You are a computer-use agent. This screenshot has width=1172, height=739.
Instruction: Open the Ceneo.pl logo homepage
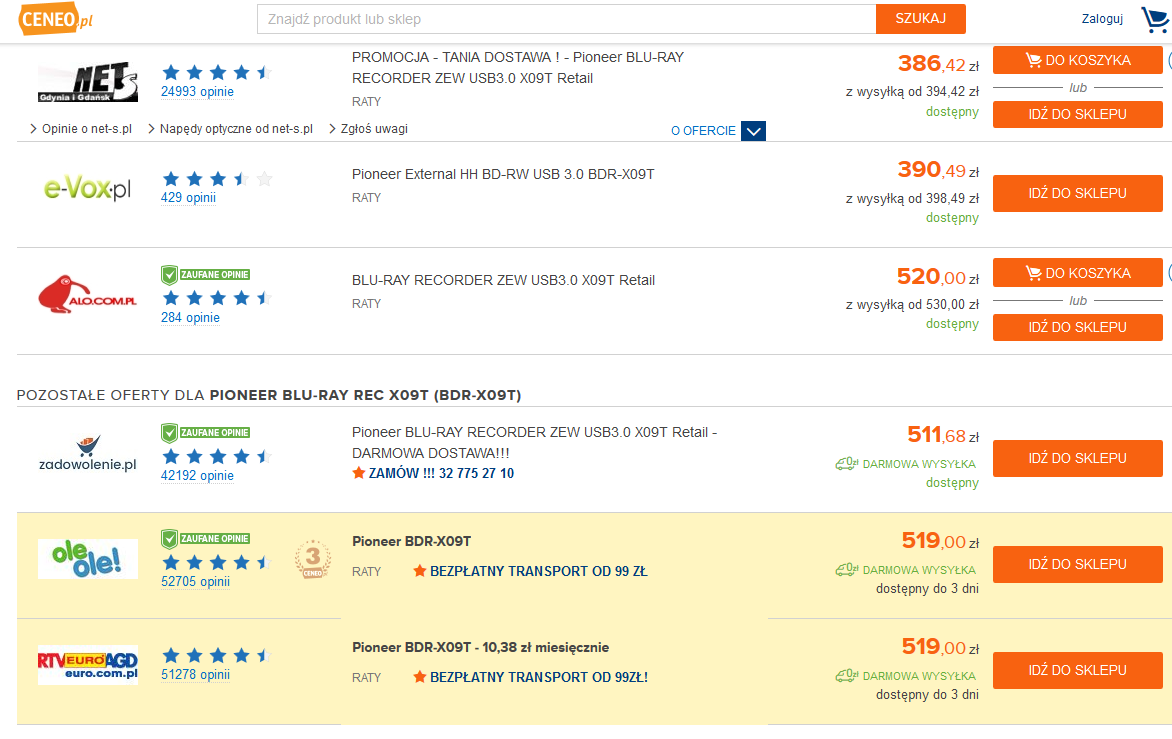click(x=56, y=19)
